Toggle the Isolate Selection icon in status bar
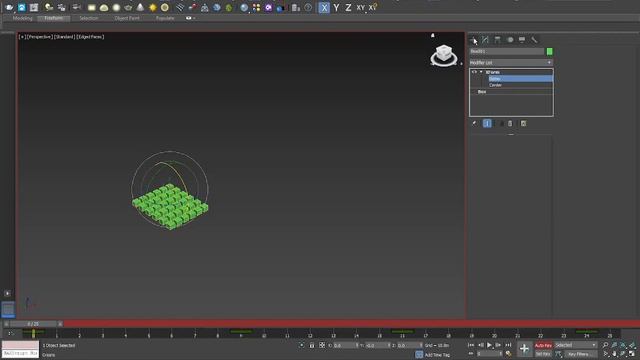Viewport: 640px width, 360px height. (x=302, y=345)
